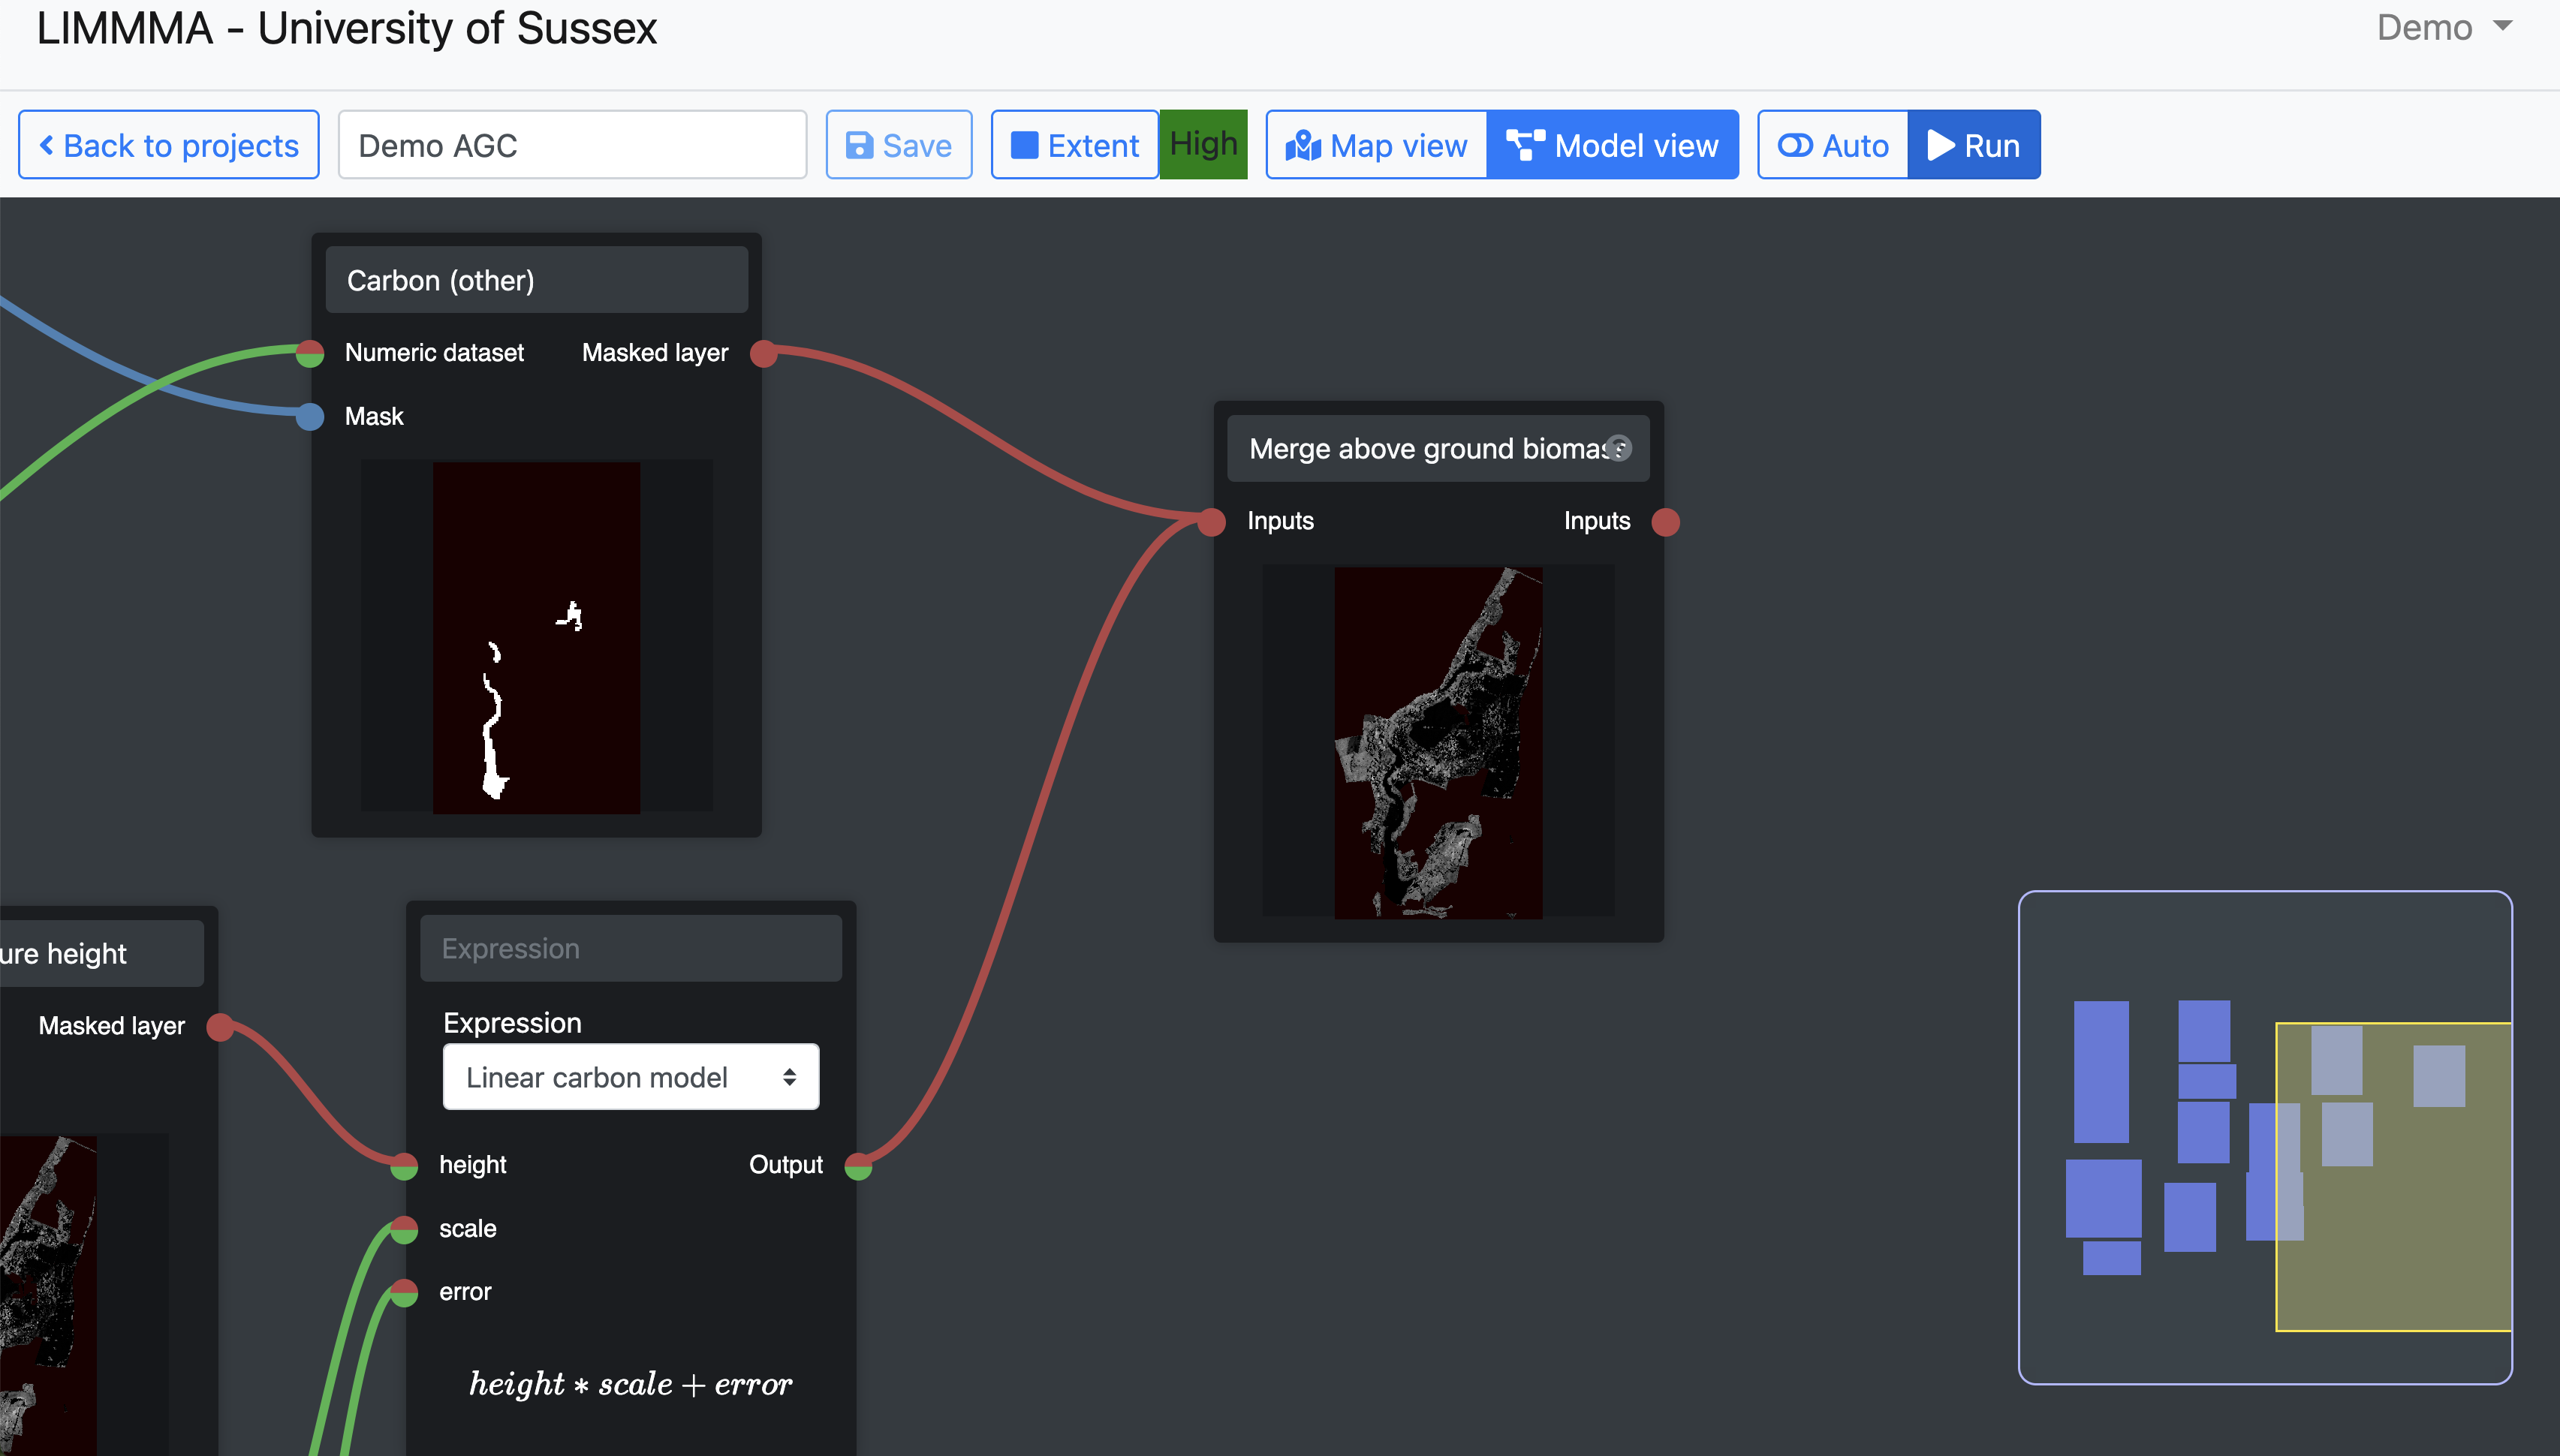Click the Masked layer output port of Carbon (other)
The width and height of the screenshot is (2560, 1456).
(764, 353)
